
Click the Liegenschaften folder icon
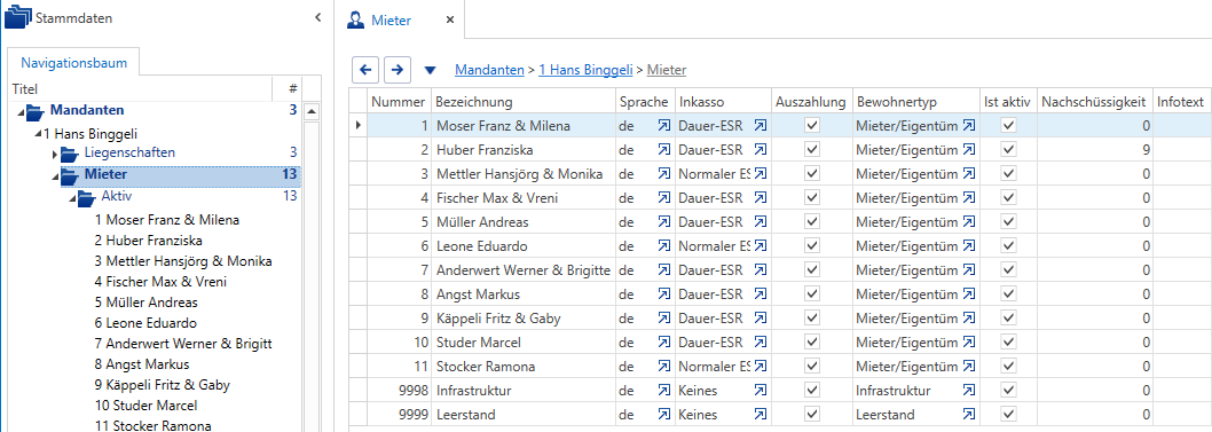tap(69, 153)
